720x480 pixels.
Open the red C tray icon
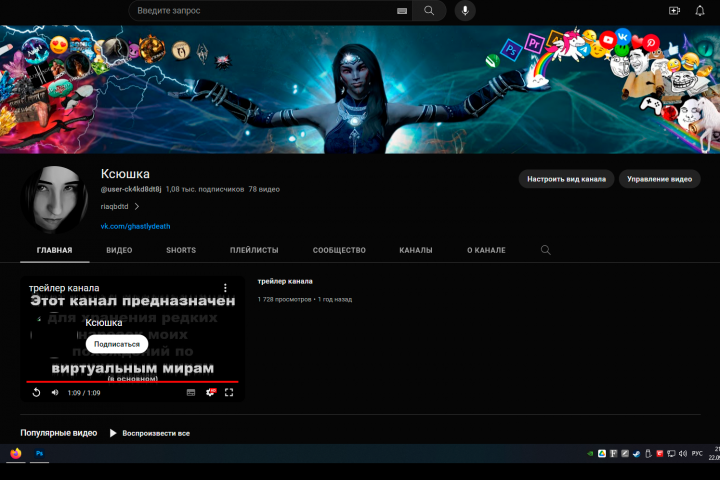(659, 454)
